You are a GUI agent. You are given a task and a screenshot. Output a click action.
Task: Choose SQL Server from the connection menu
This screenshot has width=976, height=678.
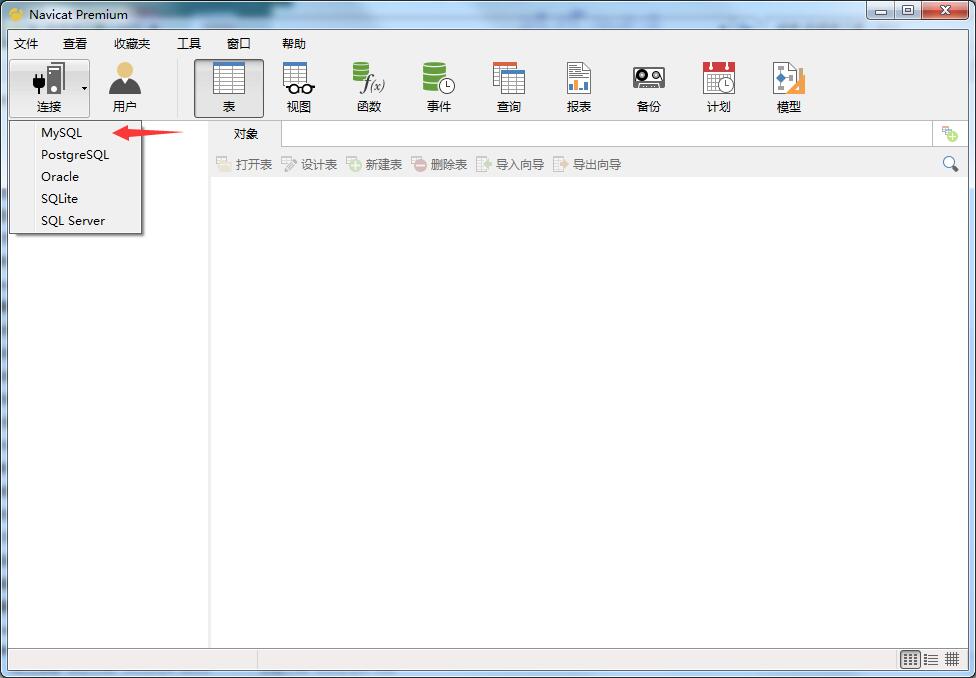76,220
